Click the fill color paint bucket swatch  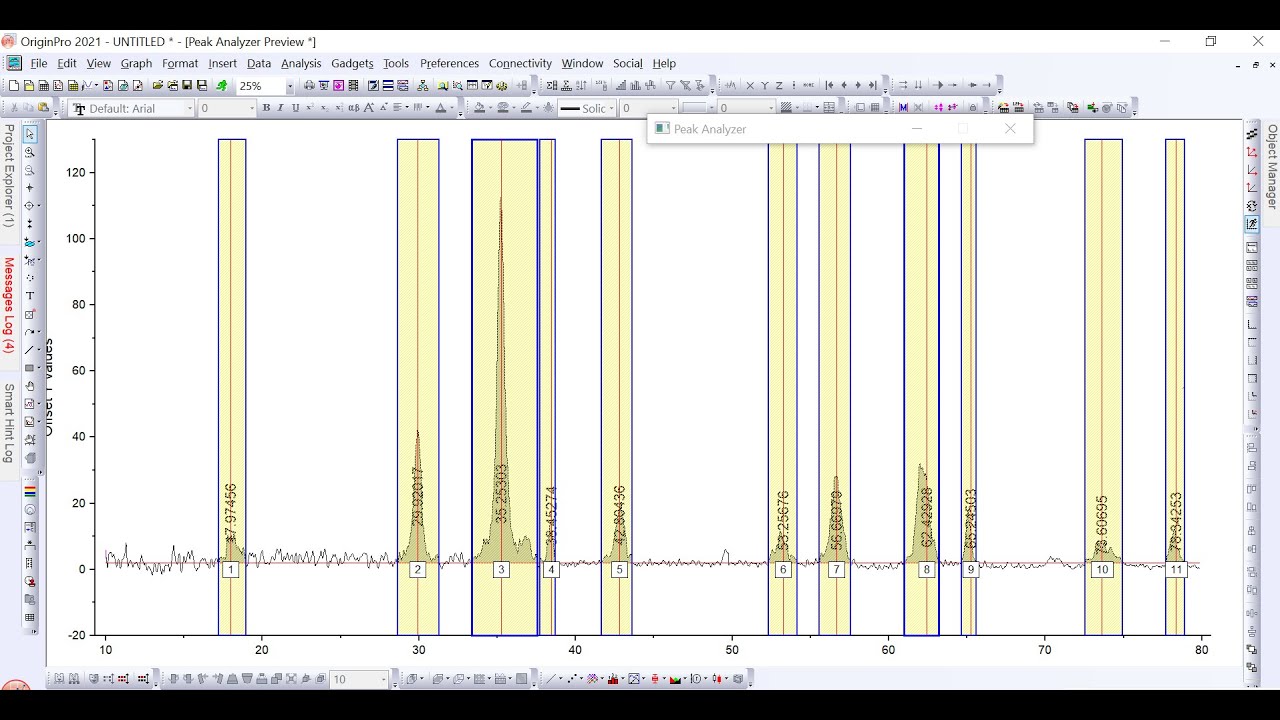click(x=479, y=108)
